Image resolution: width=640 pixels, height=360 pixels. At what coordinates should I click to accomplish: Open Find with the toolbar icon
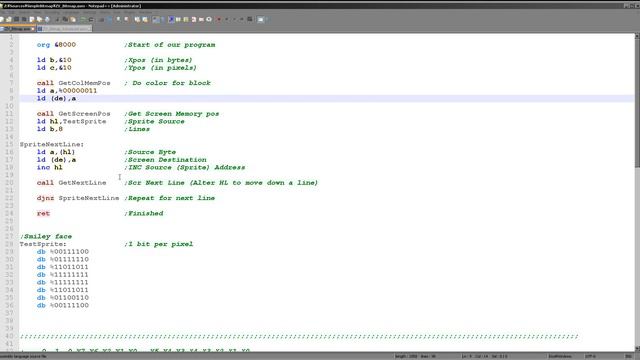coord(101,19)
